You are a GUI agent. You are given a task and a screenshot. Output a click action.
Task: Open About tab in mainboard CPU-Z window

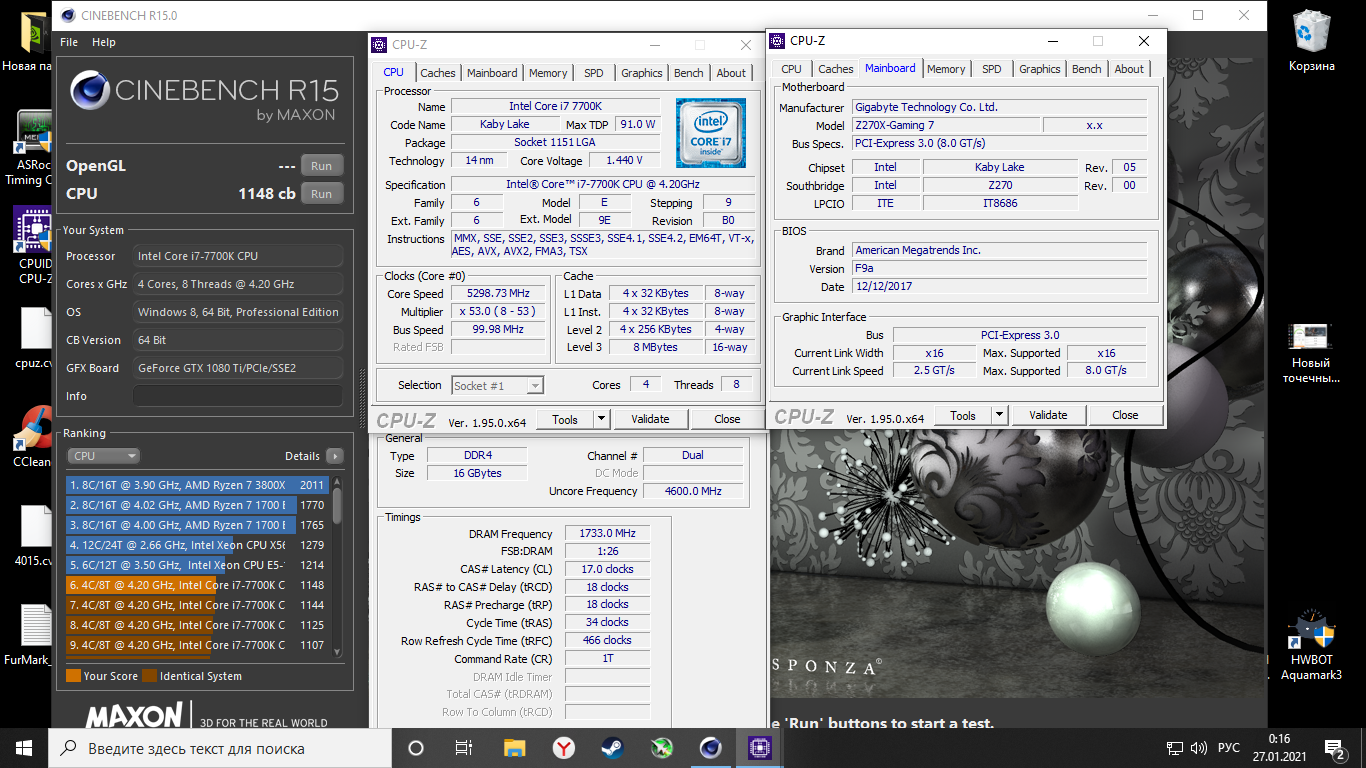coord(1129,69)
